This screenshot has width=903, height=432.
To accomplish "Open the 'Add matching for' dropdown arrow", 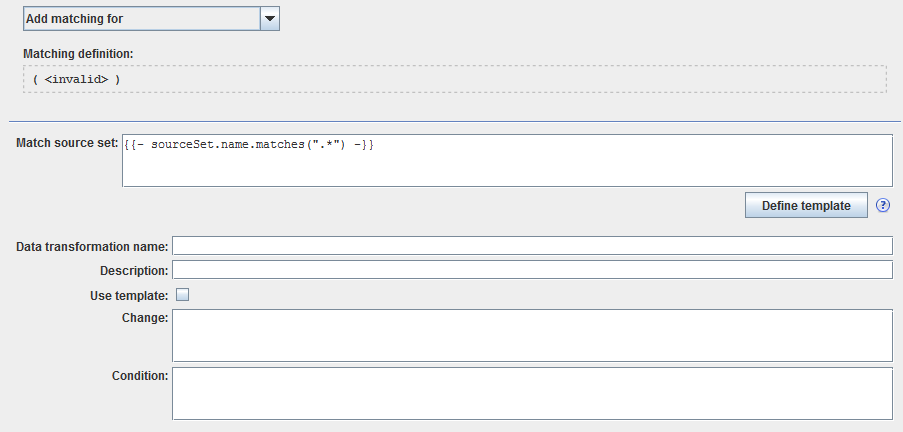I will pos(269,19).
